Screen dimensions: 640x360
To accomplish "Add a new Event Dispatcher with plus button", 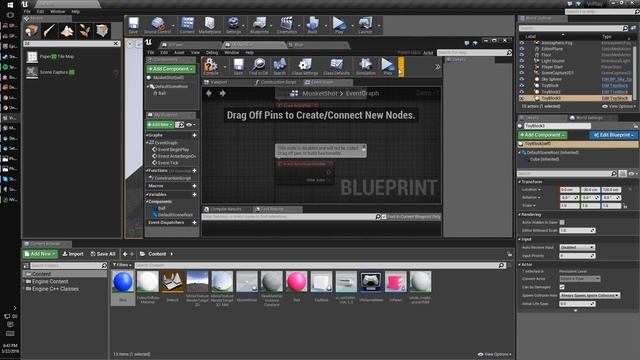I will click(x=194, y=222).
